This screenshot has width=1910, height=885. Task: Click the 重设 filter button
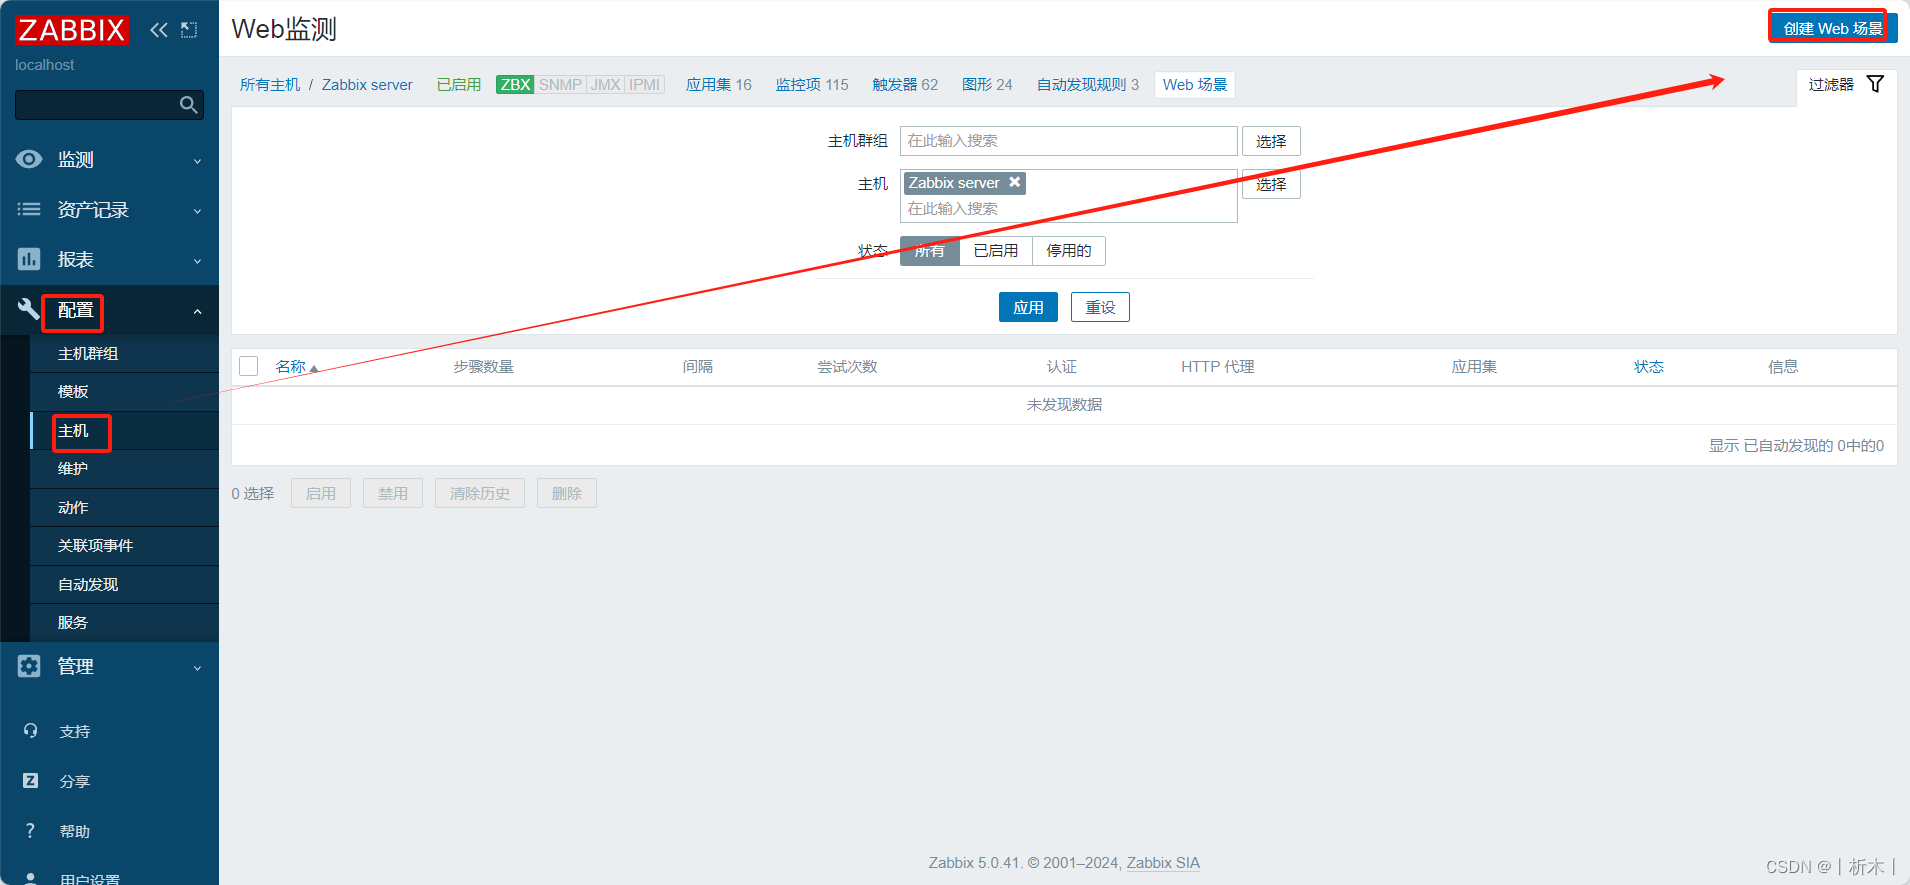click(x=1100, y=307)
